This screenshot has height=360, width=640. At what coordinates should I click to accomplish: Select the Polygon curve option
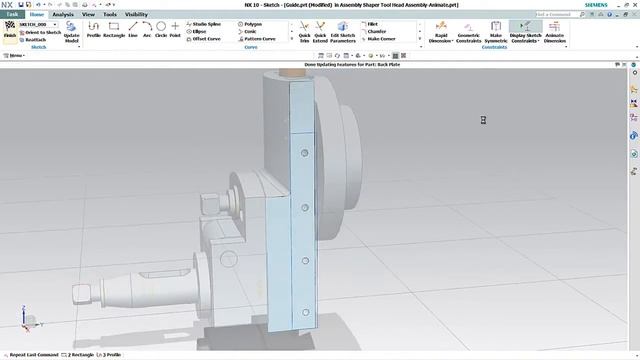coord(250,24)
